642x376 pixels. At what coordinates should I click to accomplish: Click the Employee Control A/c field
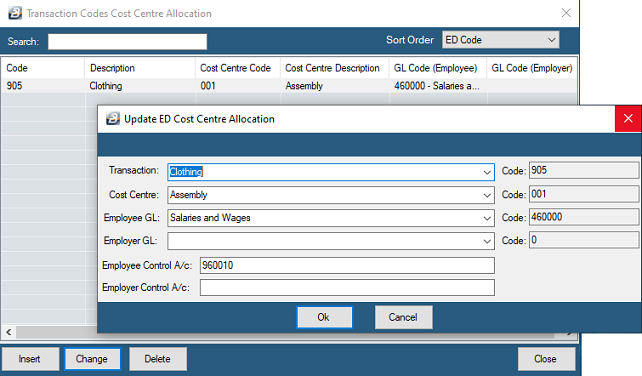click(347, 265)
